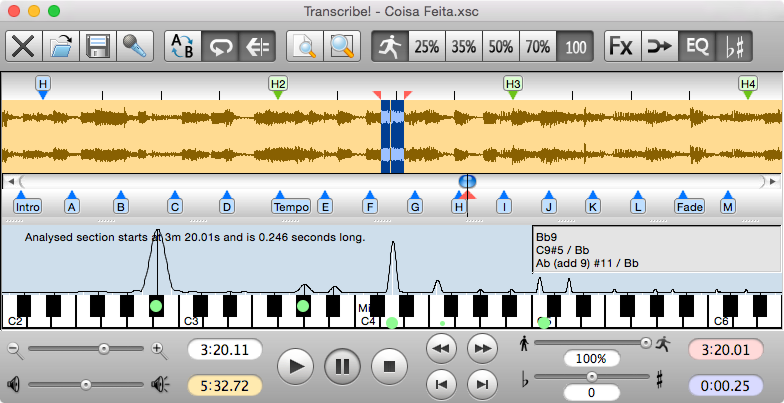Click the playback volume slider
Viewport: 784px width, 403px height.
[85, 384]
